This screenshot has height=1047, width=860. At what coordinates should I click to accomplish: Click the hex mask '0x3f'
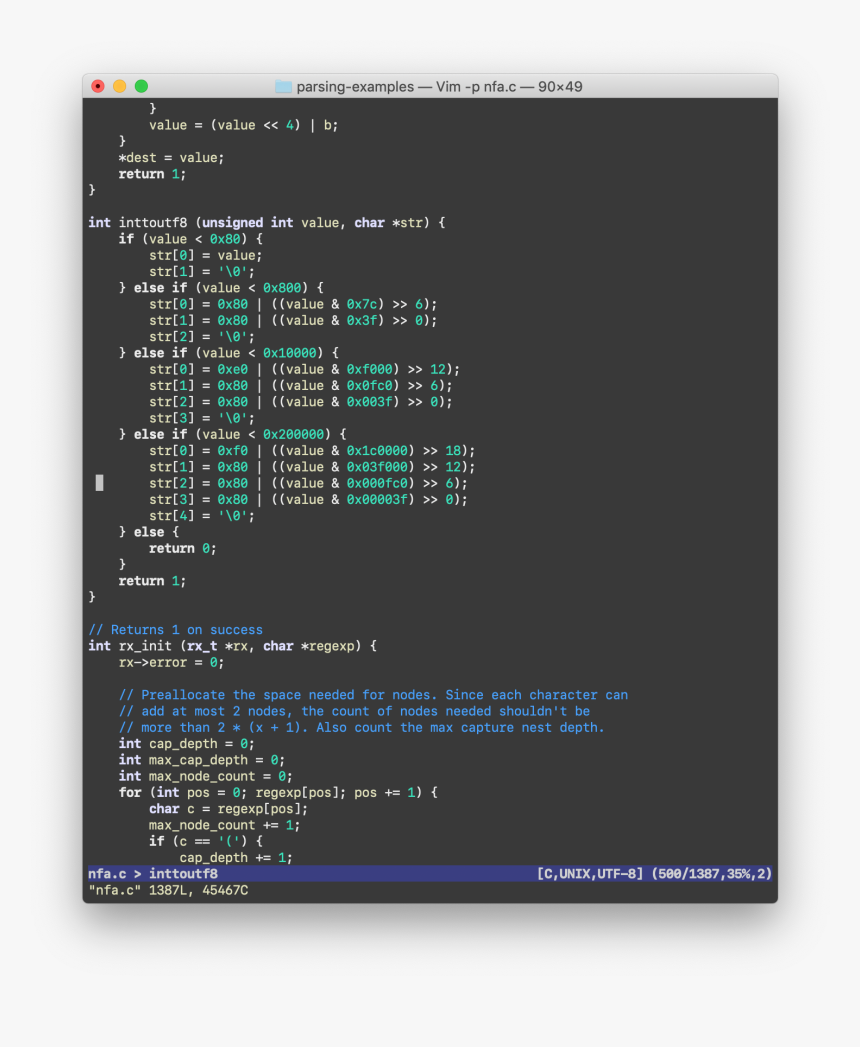tap(362, 321)
